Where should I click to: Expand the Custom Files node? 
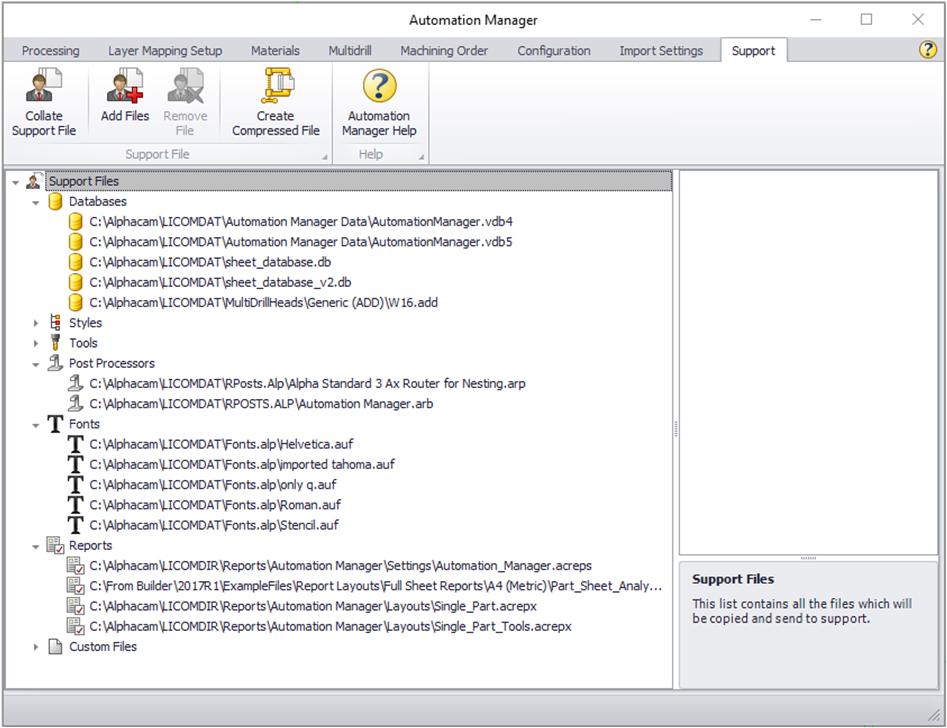pos(36,647)
